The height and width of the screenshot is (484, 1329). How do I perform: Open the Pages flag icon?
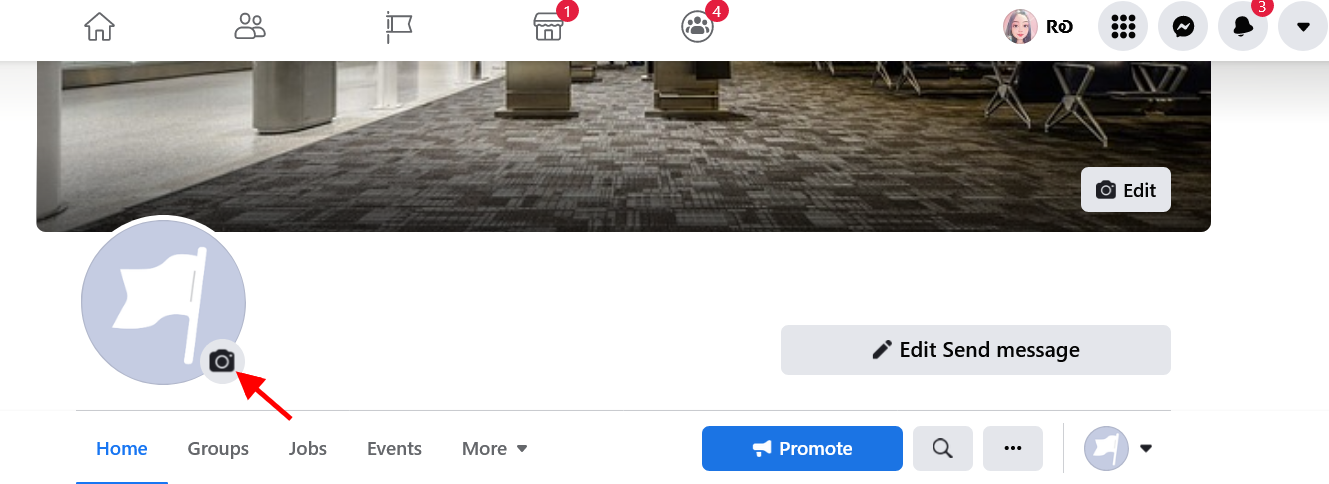pos(399,27)
